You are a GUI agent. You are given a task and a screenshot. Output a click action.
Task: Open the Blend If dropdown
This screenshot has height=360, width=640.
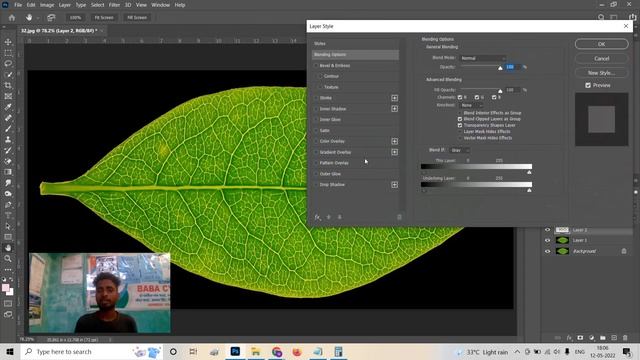click(x=459, y=150)
